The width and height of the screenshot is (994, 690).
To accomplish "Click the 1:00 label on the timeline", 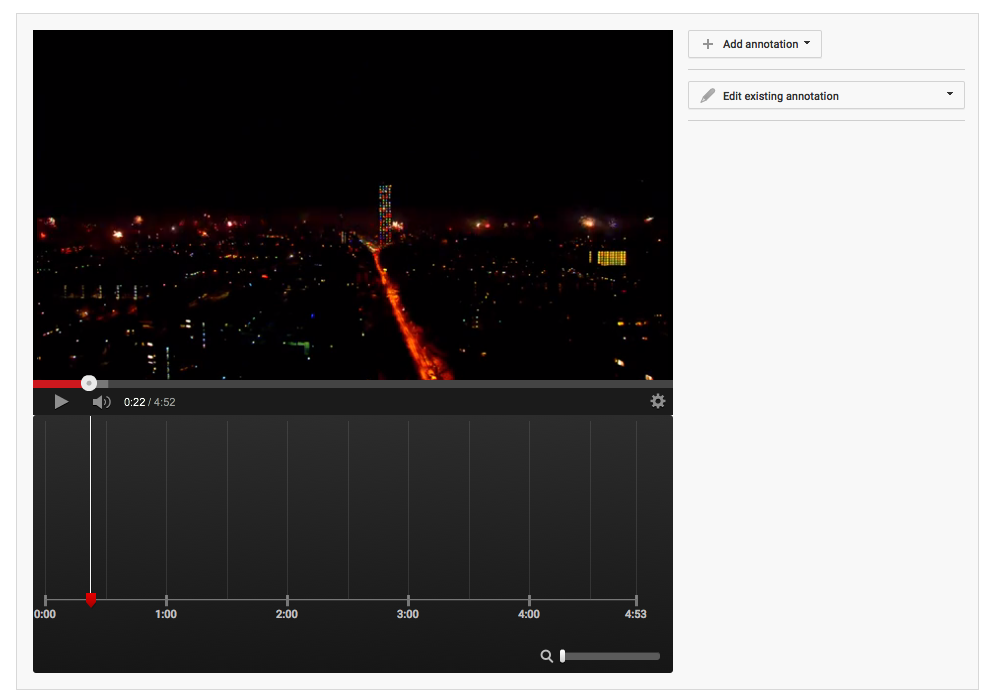I will pos(166,614).
